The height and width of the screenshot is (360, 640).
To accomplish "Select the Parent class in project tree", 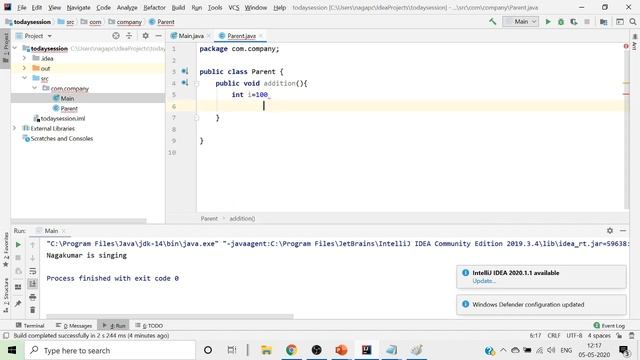I will [69, 109].
